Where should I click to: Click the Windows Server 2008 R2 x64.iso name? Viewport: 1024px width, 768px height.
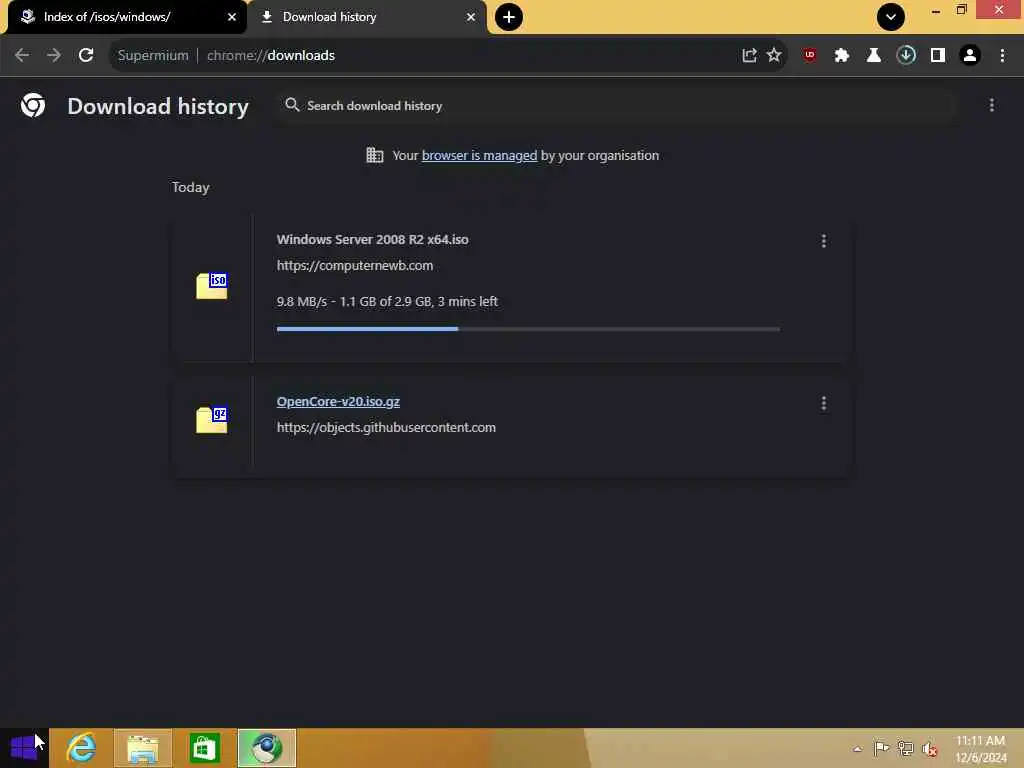[372, 240]
